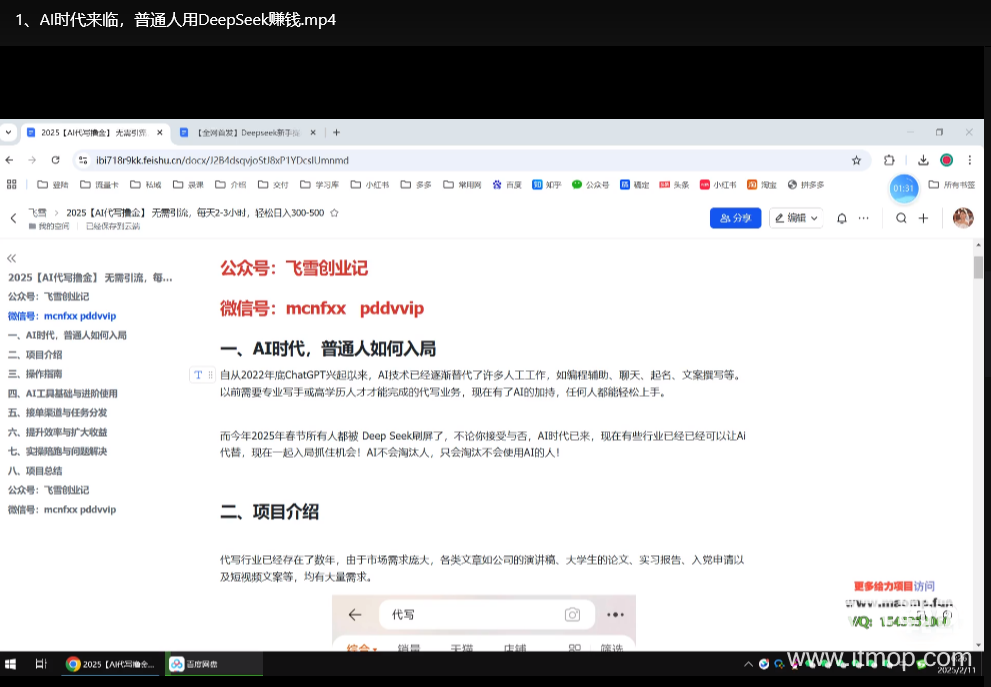Jump to outline item 六、提升效率与扩大收益
The height and width of the screenshot is (687, 991).
click(x=58, y=432)
